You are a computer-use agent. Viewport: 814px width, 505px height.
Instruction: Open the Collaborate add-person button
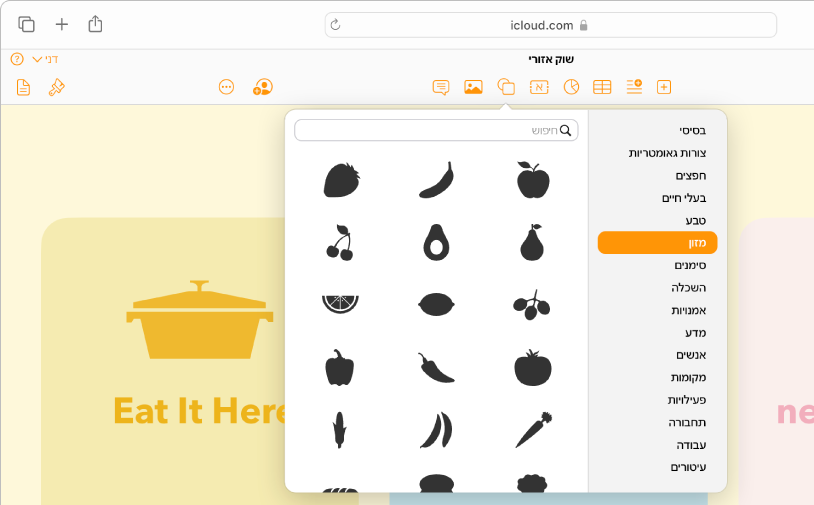(x=263, y=87)
